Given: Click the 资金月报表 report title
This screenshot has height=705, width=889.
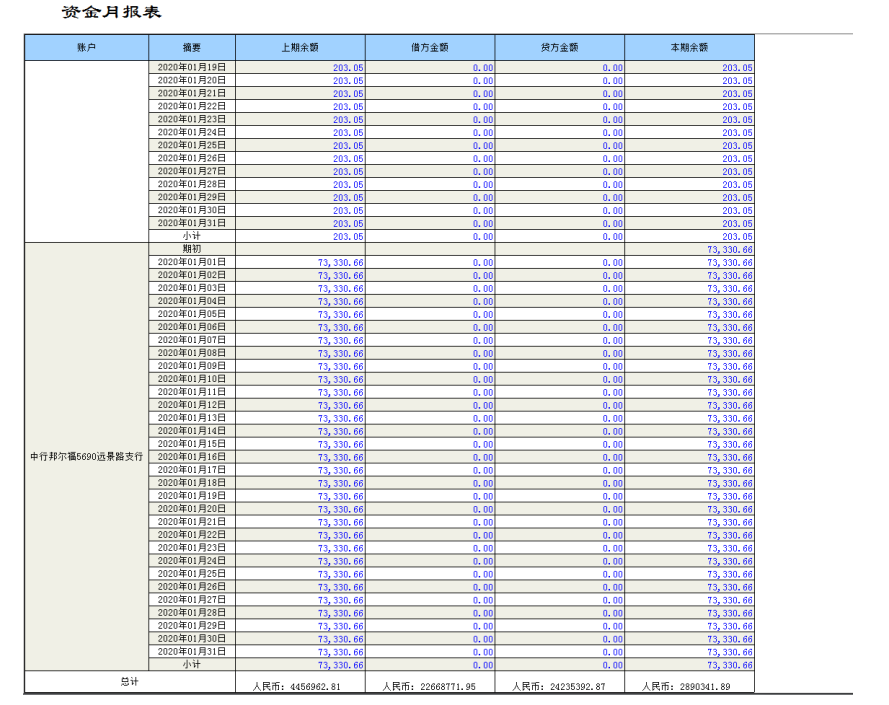Looking at the screenshot, I should [112, 12].
